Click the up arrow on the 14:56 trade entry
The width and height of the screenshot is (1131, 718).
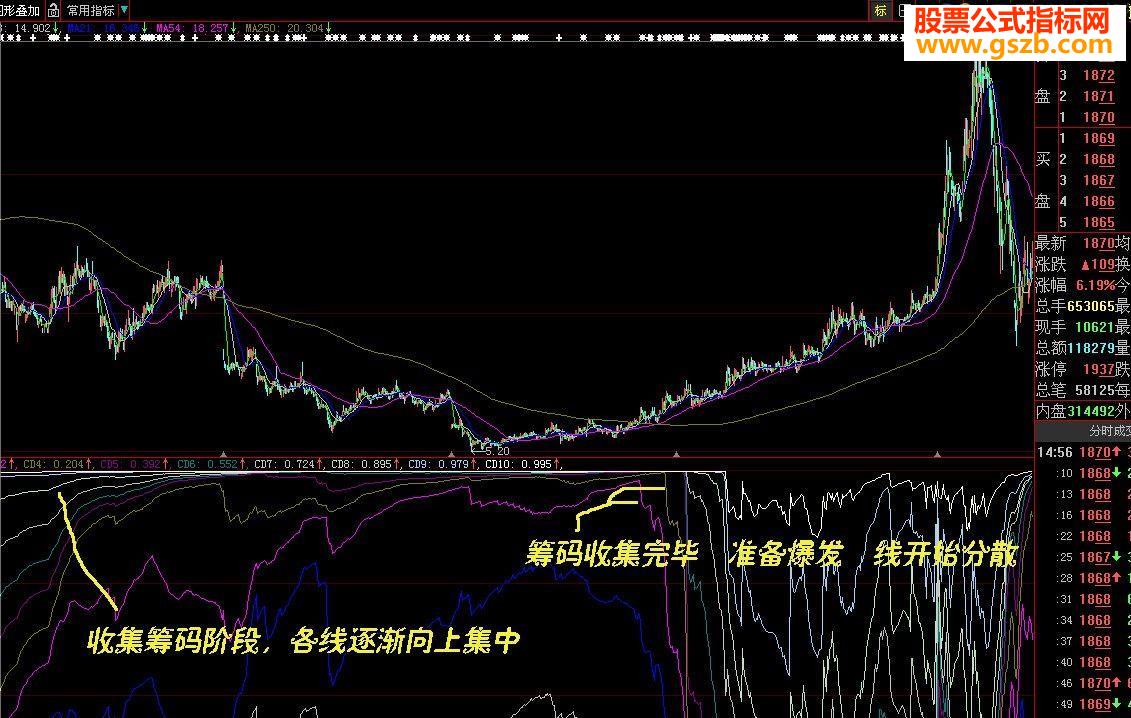click(x=1116, y=451)
